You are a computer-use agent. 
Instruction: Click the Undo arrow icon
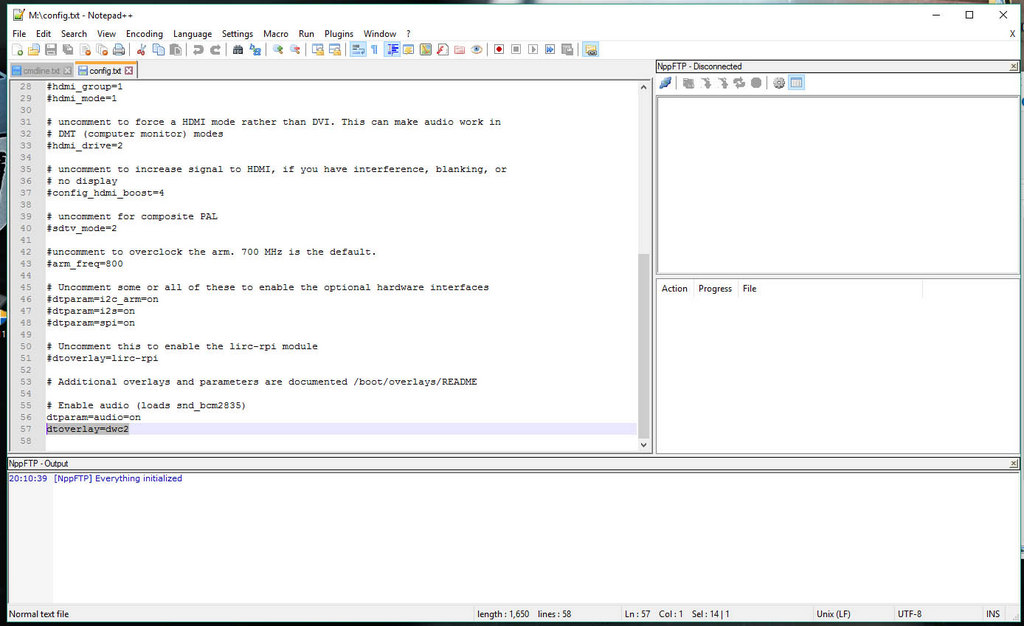[198, 49]
